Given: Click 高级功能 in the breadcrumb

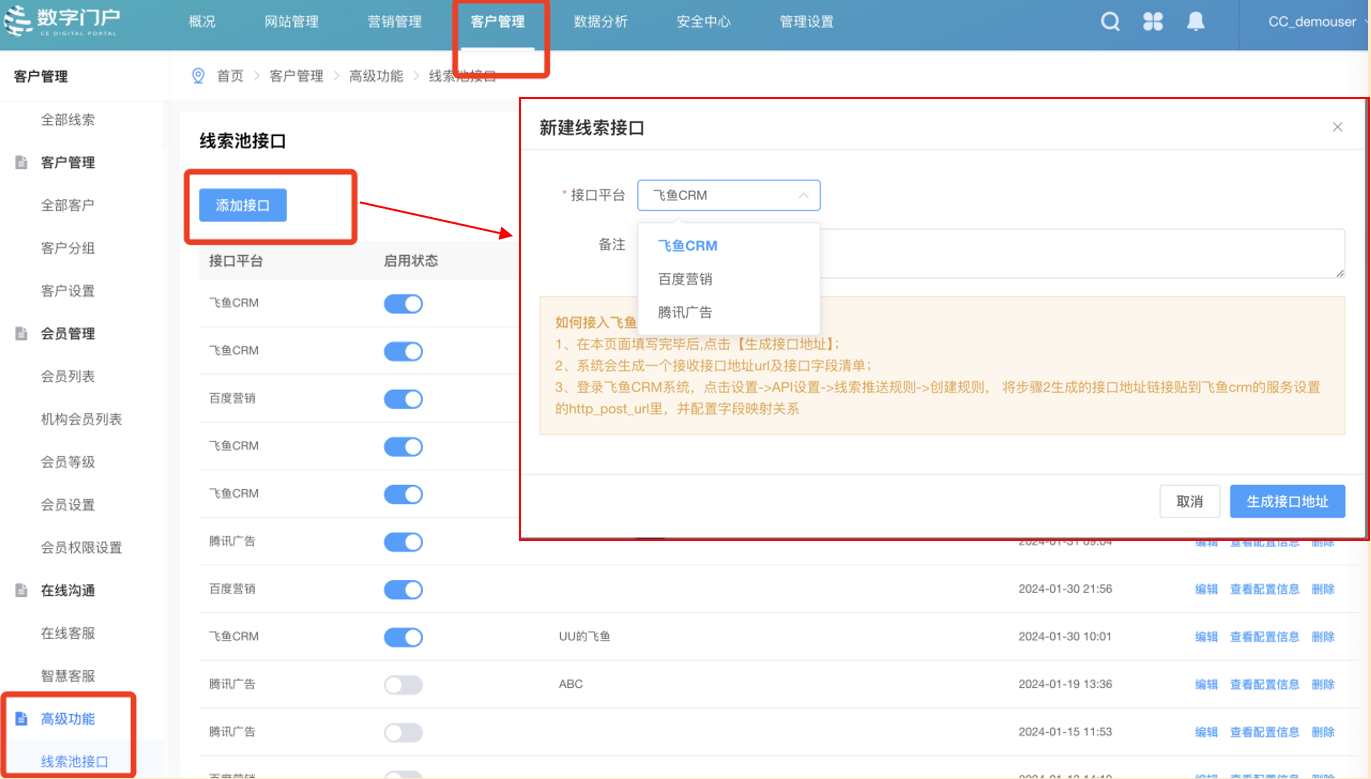Looking at the screenshot, I should [376, 76].
